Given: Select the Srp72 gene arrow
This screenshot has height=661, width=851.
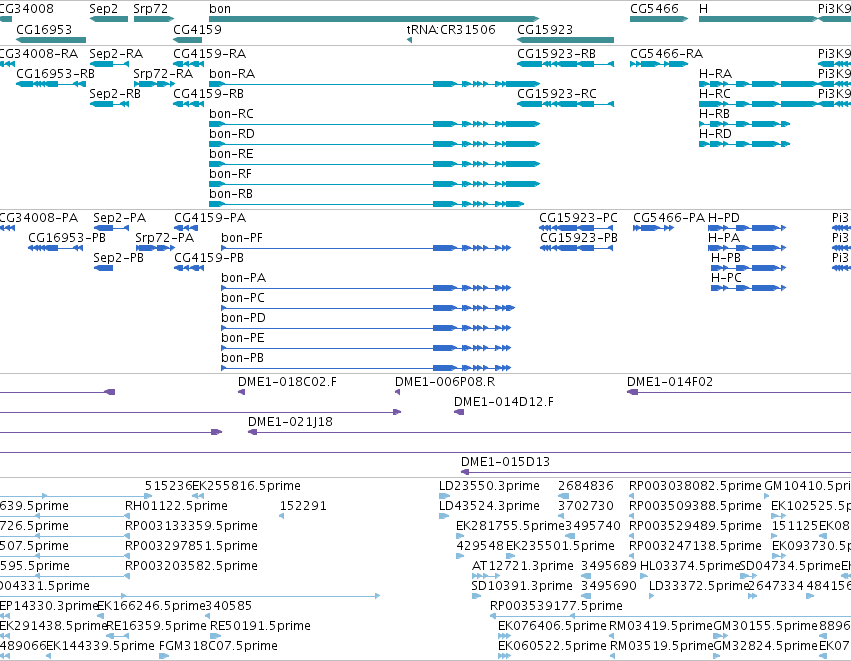Looking at the screenshot, I should tap(154, 19).
